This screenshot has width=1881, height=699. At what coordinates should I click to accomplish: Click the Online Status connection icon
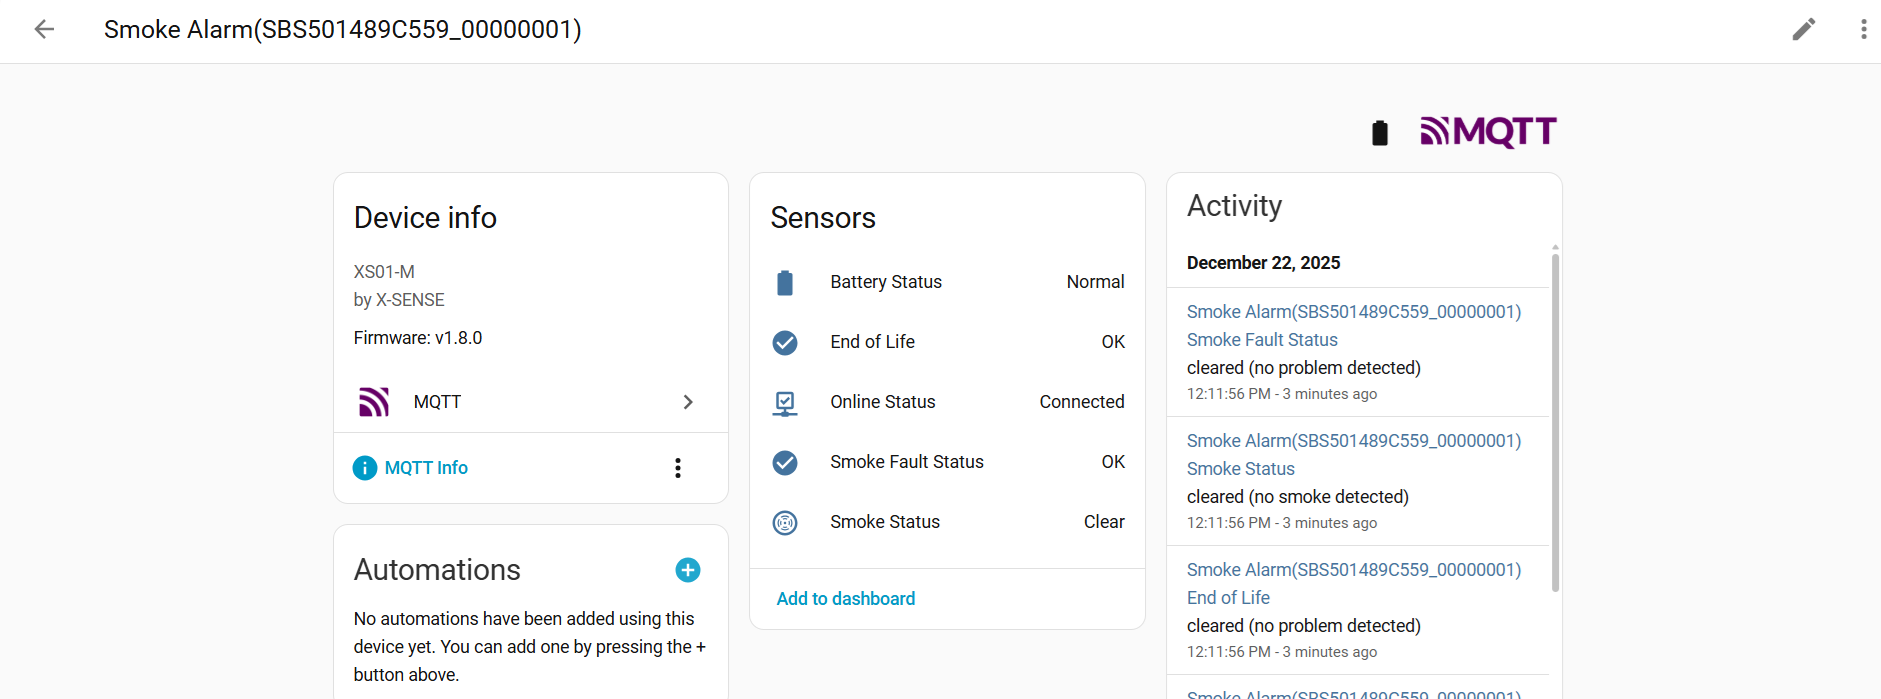click(785, 403)
